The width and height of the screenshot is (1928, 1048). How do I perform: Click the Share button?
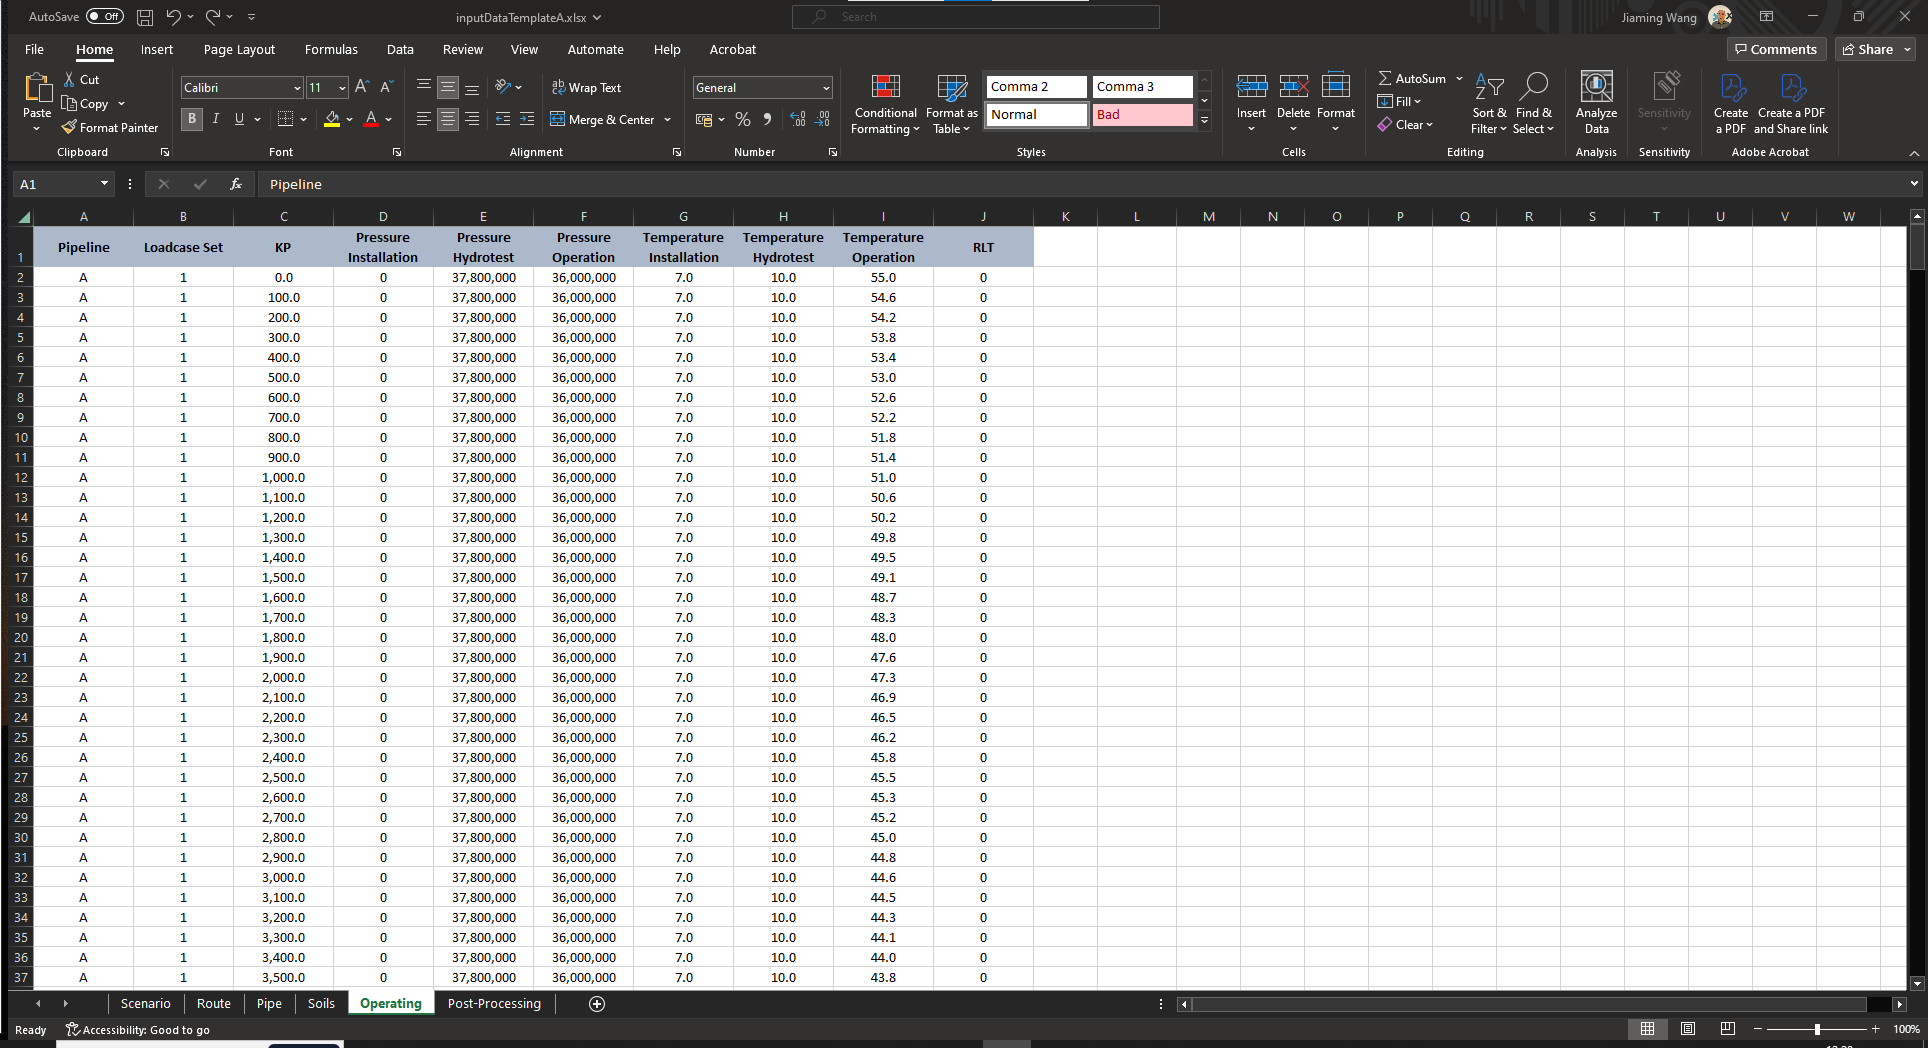1872,49
